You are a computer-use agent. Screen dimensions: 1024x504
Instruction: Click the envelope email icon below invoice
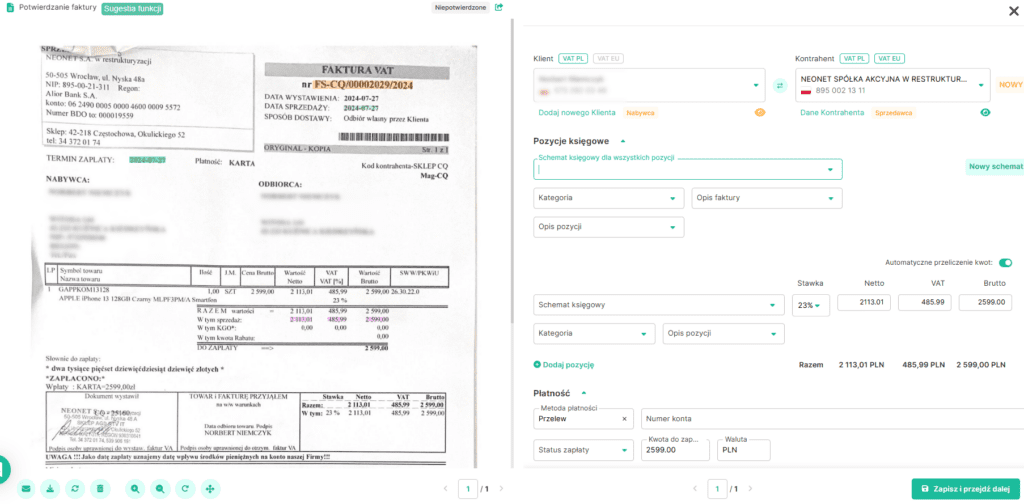point(25,489)
